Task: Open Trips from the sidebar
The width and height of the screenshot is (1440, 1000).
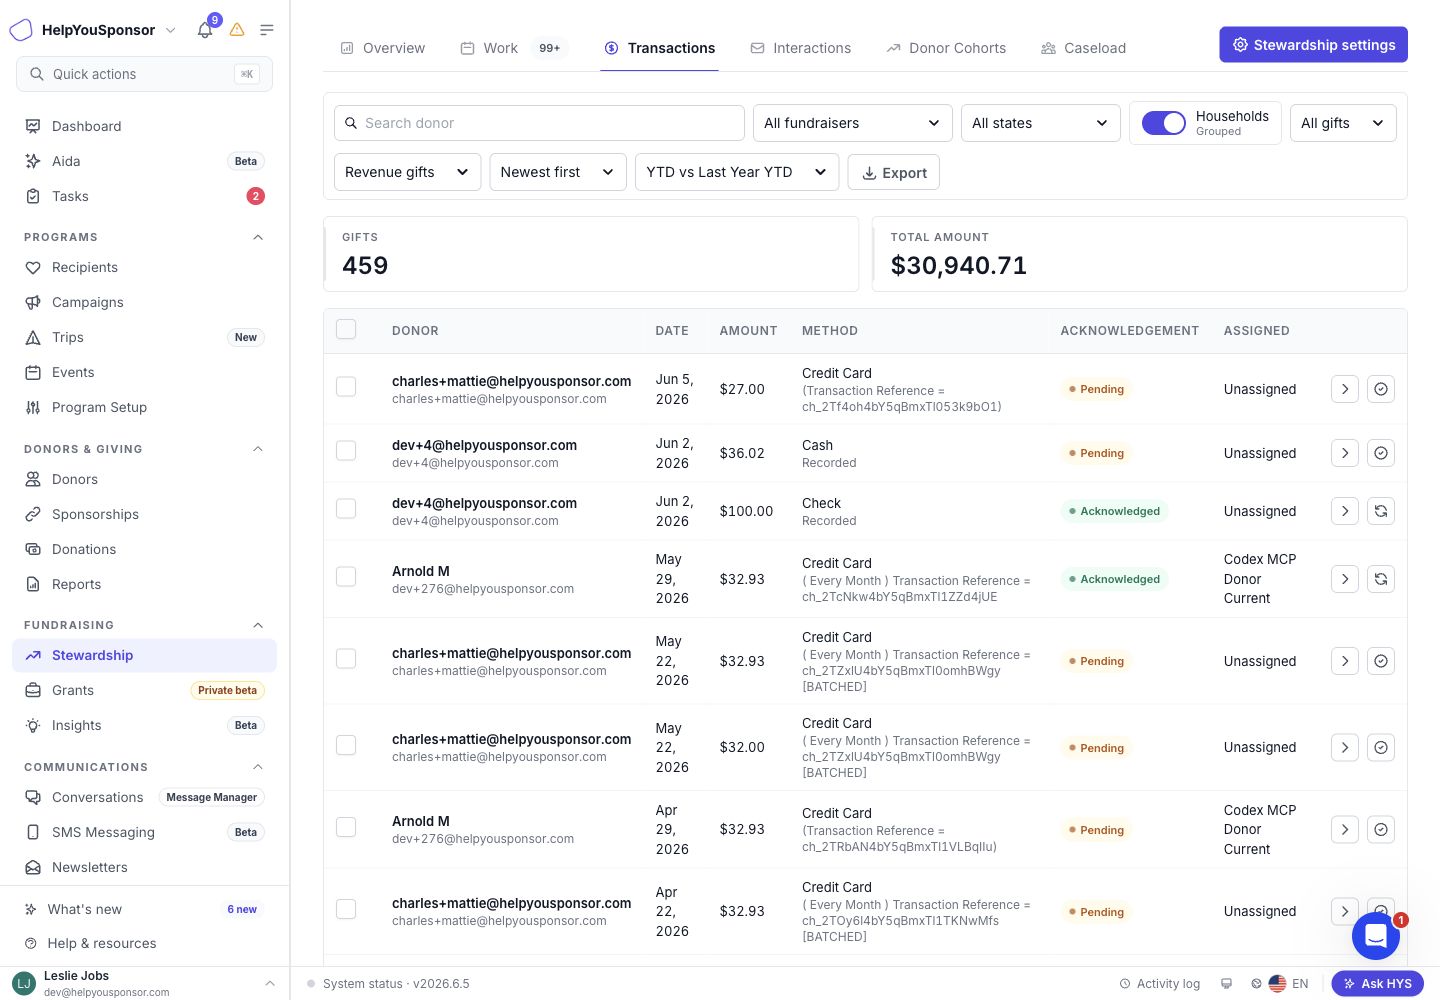Action: [x=144, y=337]
